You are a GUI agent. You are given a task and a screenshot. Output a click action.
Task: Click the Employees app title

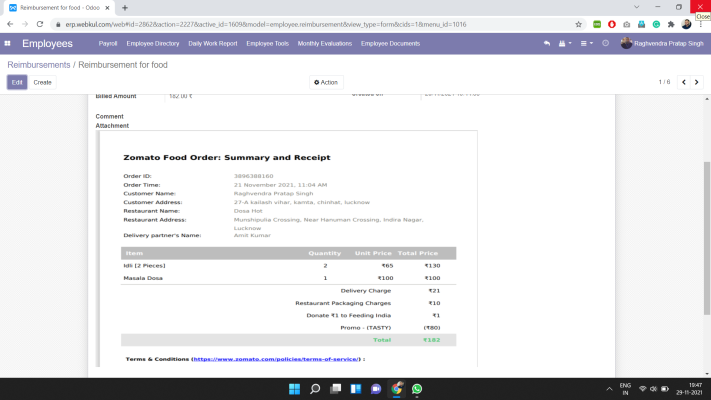[47, 44]
